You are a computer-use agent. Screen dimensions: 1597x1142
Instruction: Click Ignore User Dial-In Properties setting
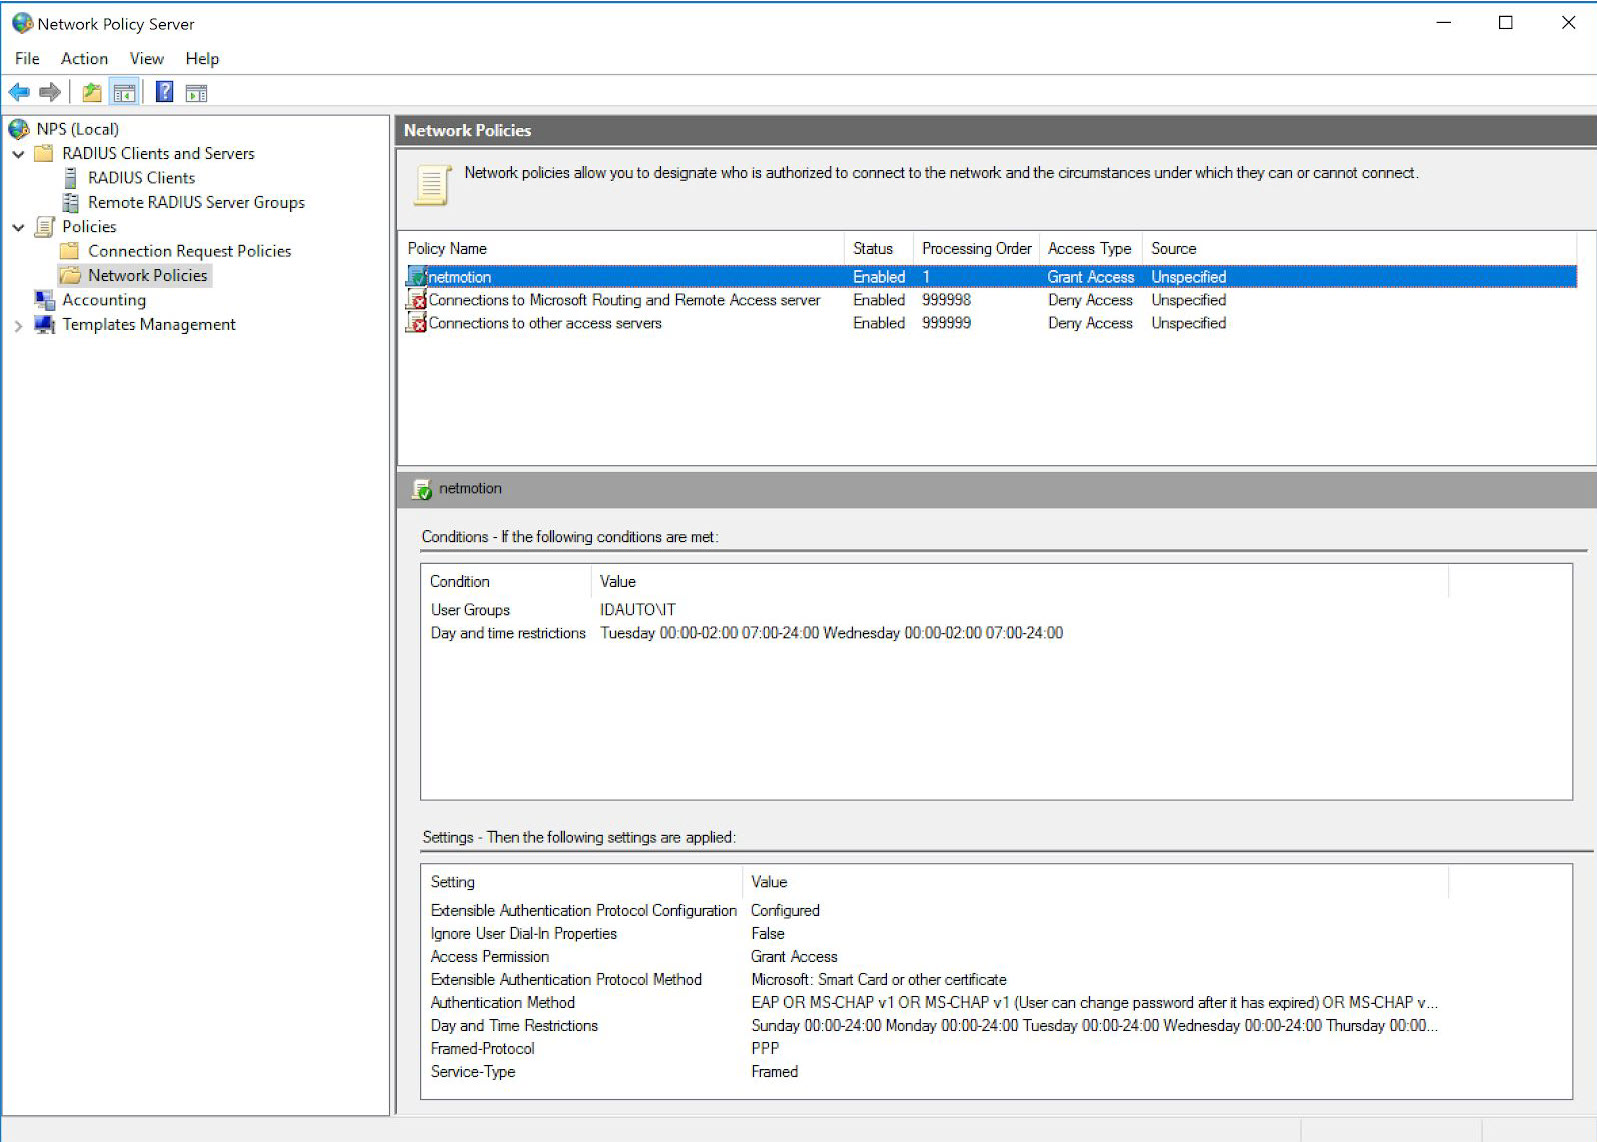coord(524,934)
